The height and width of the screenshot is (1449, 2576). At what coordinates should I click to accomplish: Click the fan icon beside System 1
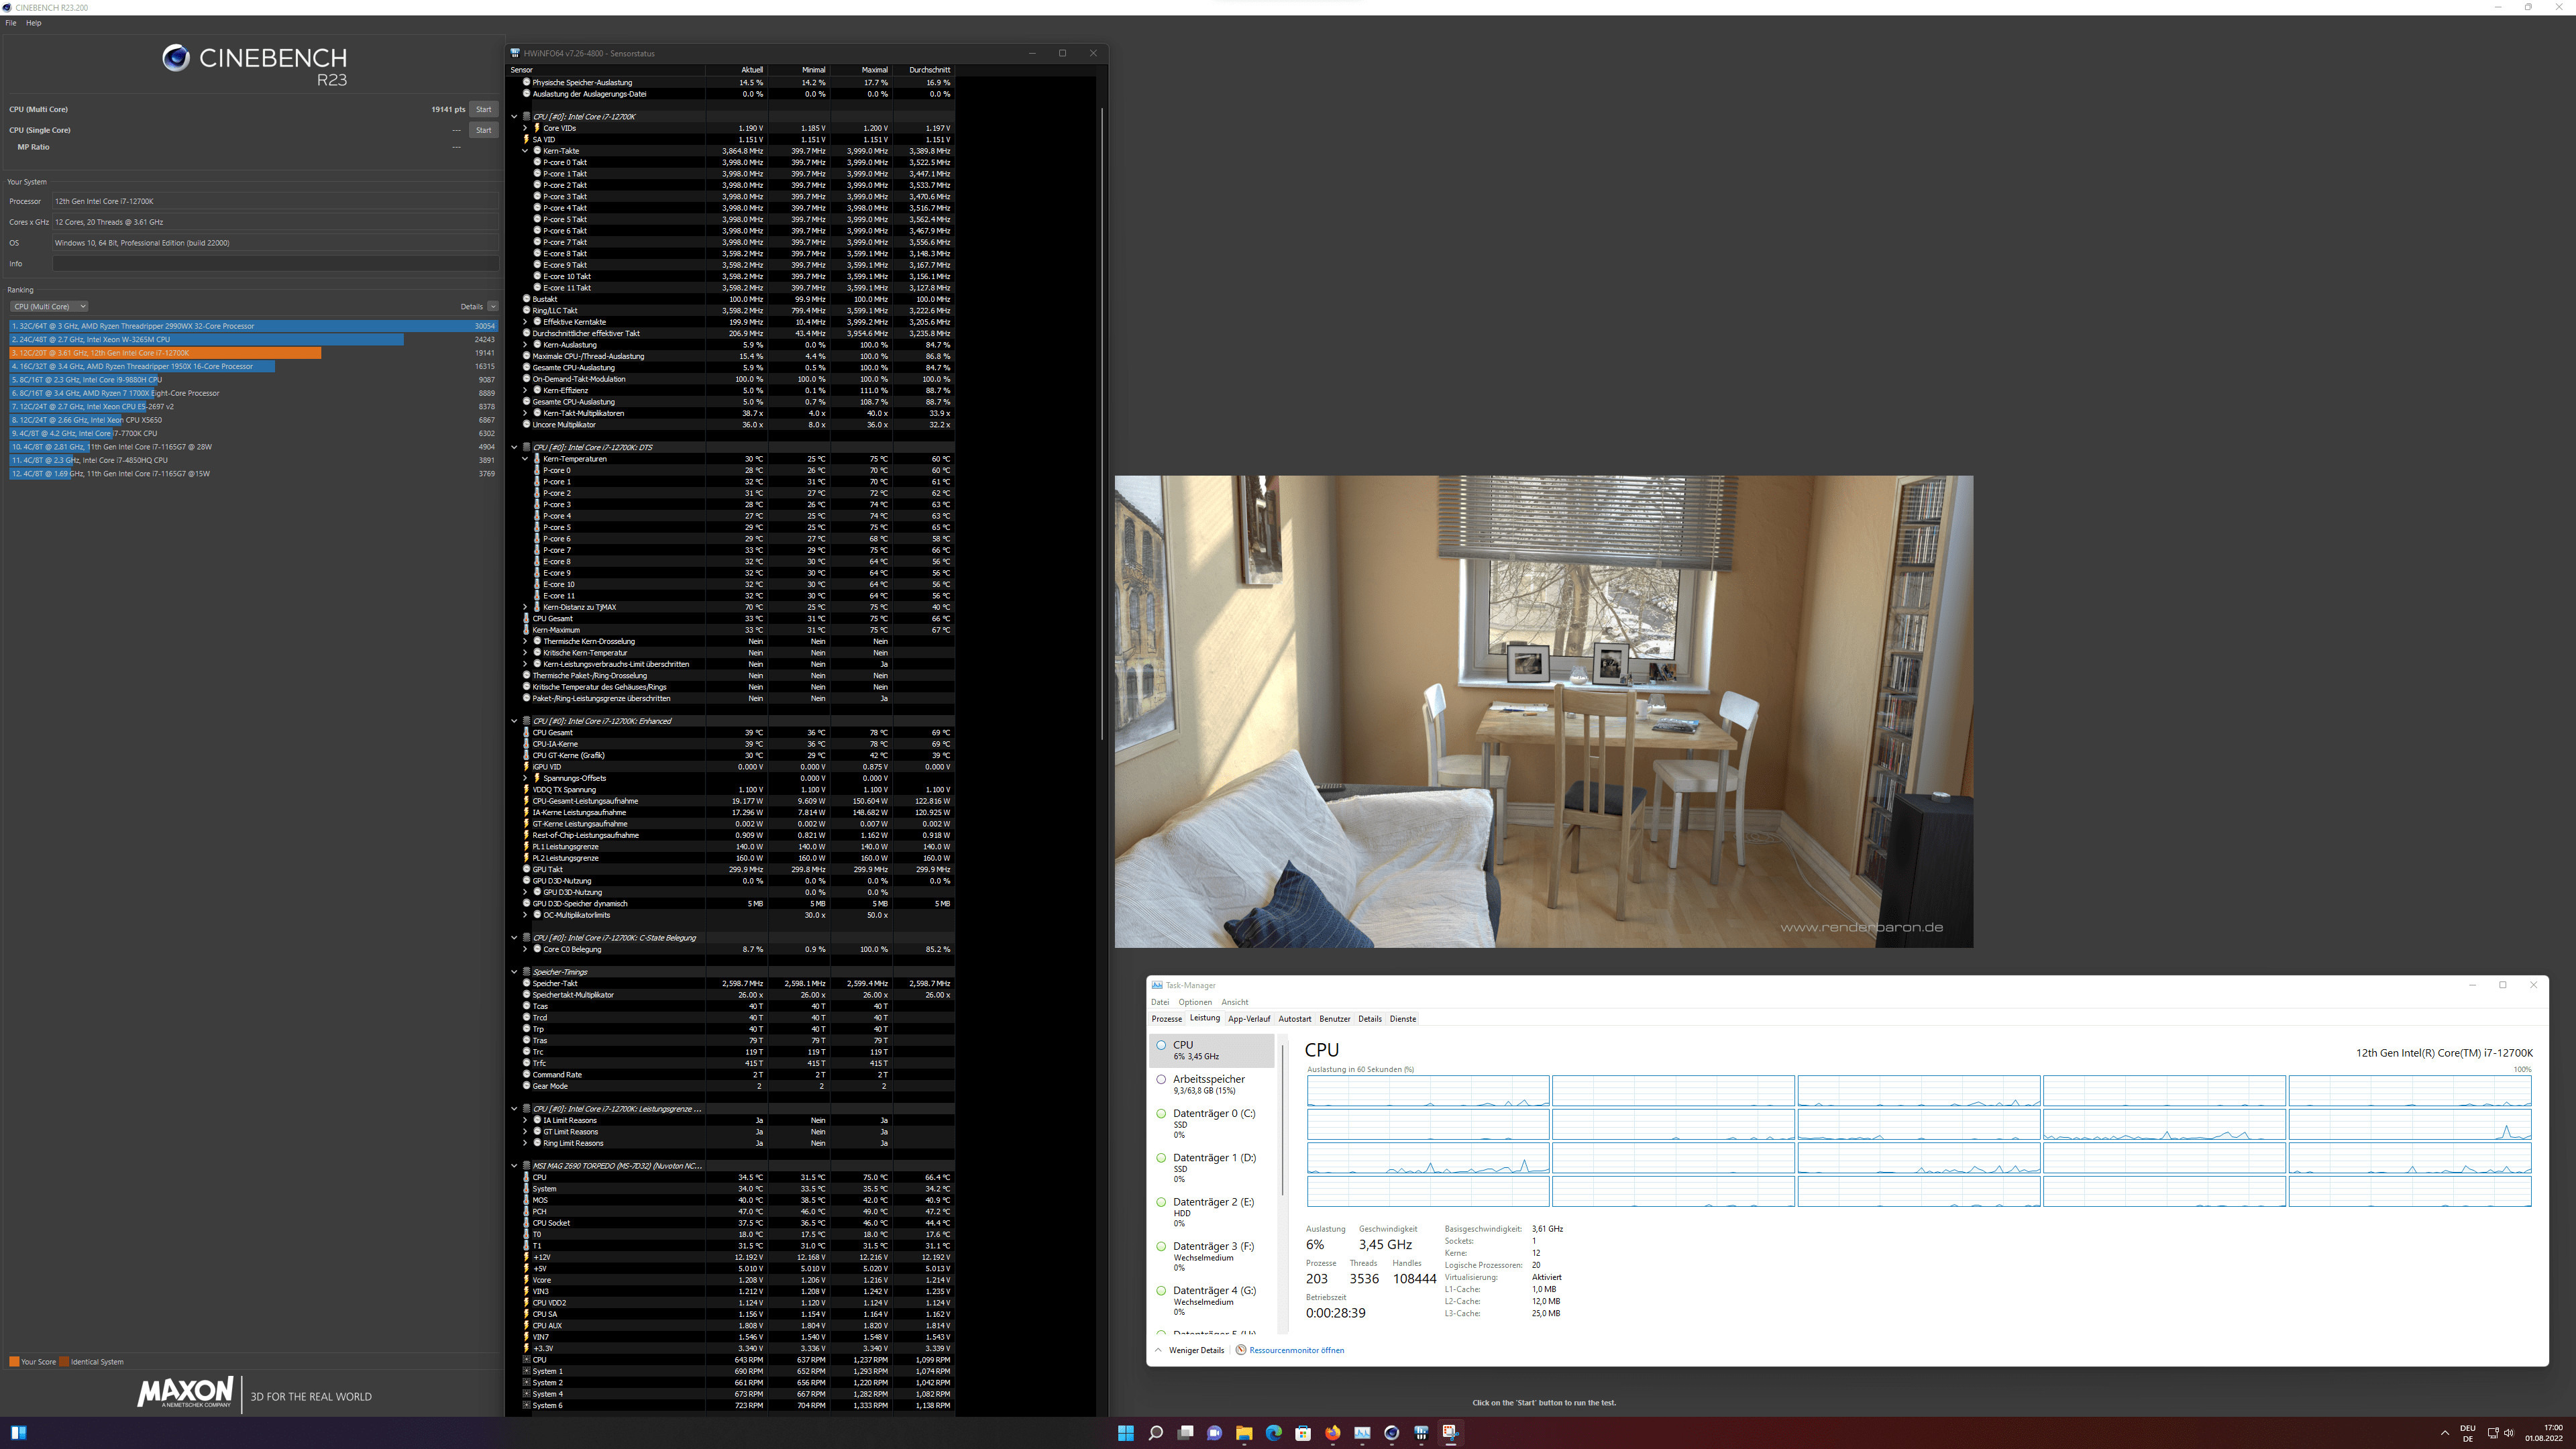tap(527, 1371)
